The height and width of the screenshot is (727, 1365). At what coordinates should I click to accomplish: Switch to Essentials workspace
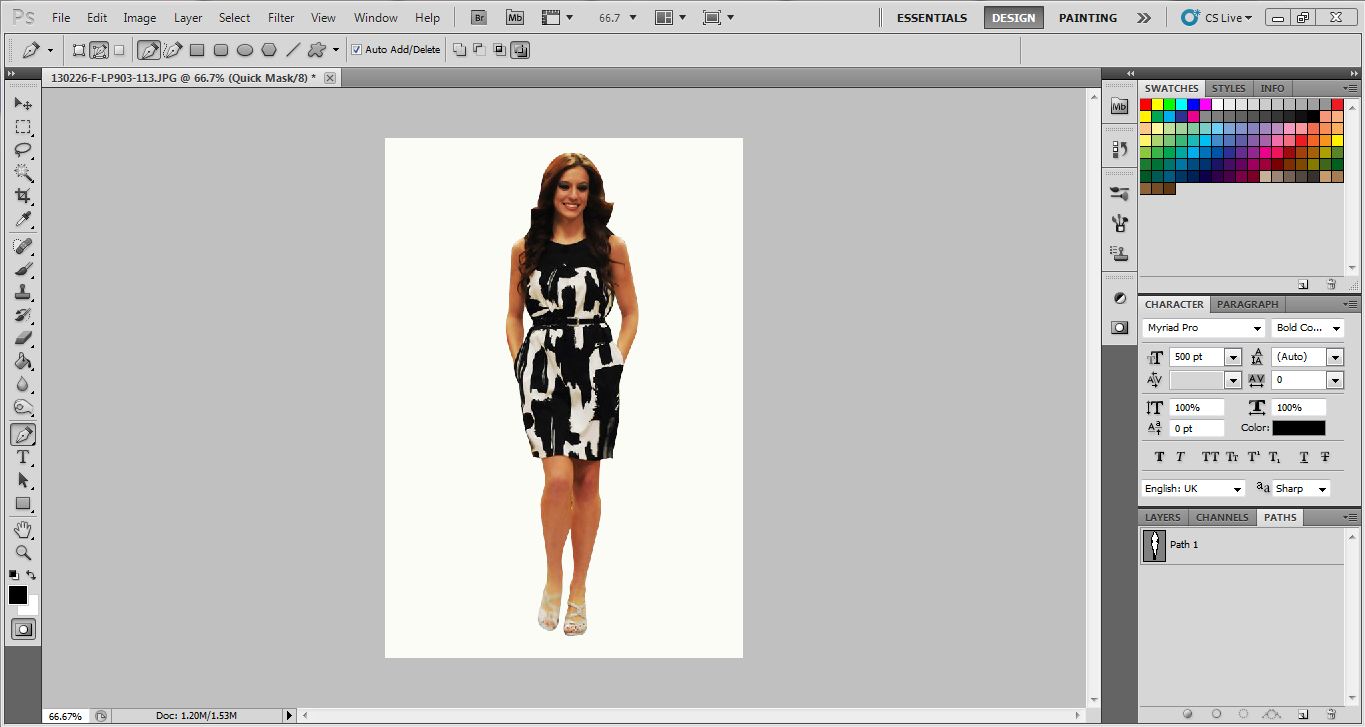pos(931,18)
